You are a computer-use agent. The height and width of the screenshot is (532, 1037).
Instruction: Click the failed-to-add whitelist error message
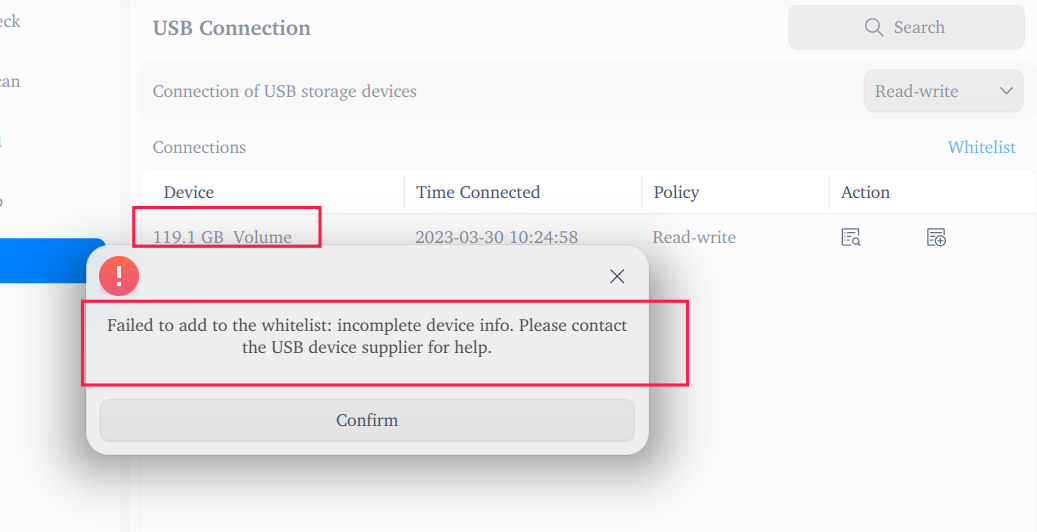coord(367,337)
